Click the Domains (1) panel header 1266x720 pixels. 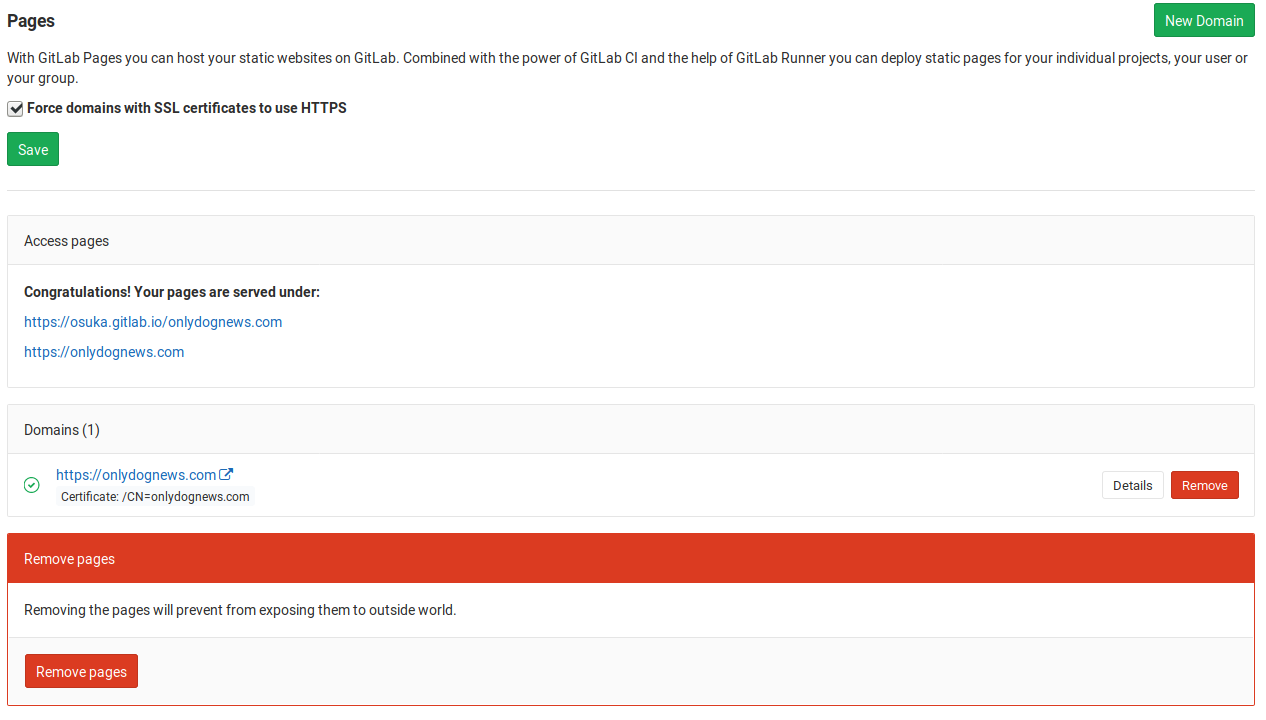[62, 430]
